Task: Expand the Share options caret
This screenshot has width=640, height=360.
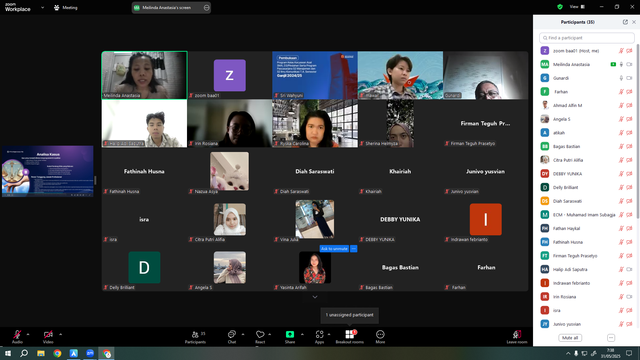Action: coord(302,334)
